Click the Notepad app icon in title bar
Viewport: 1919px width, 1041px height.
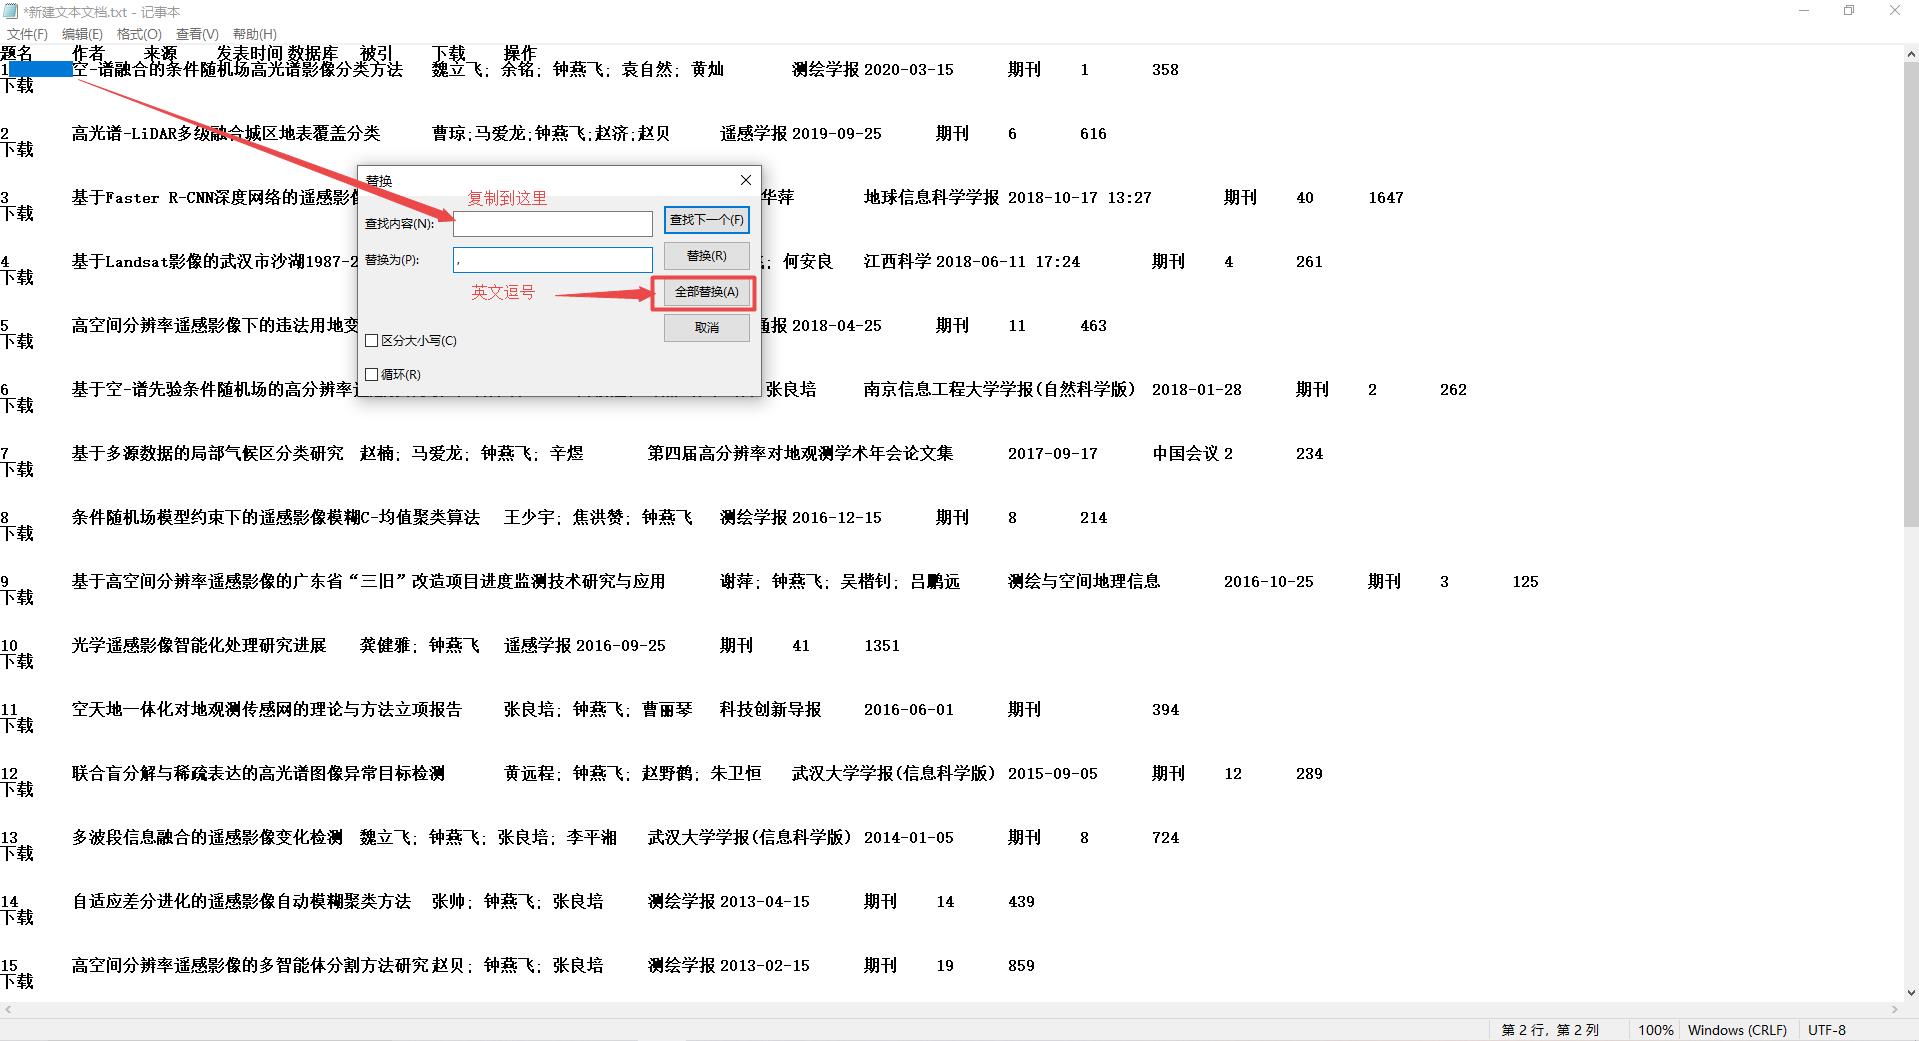pos(11,11)
